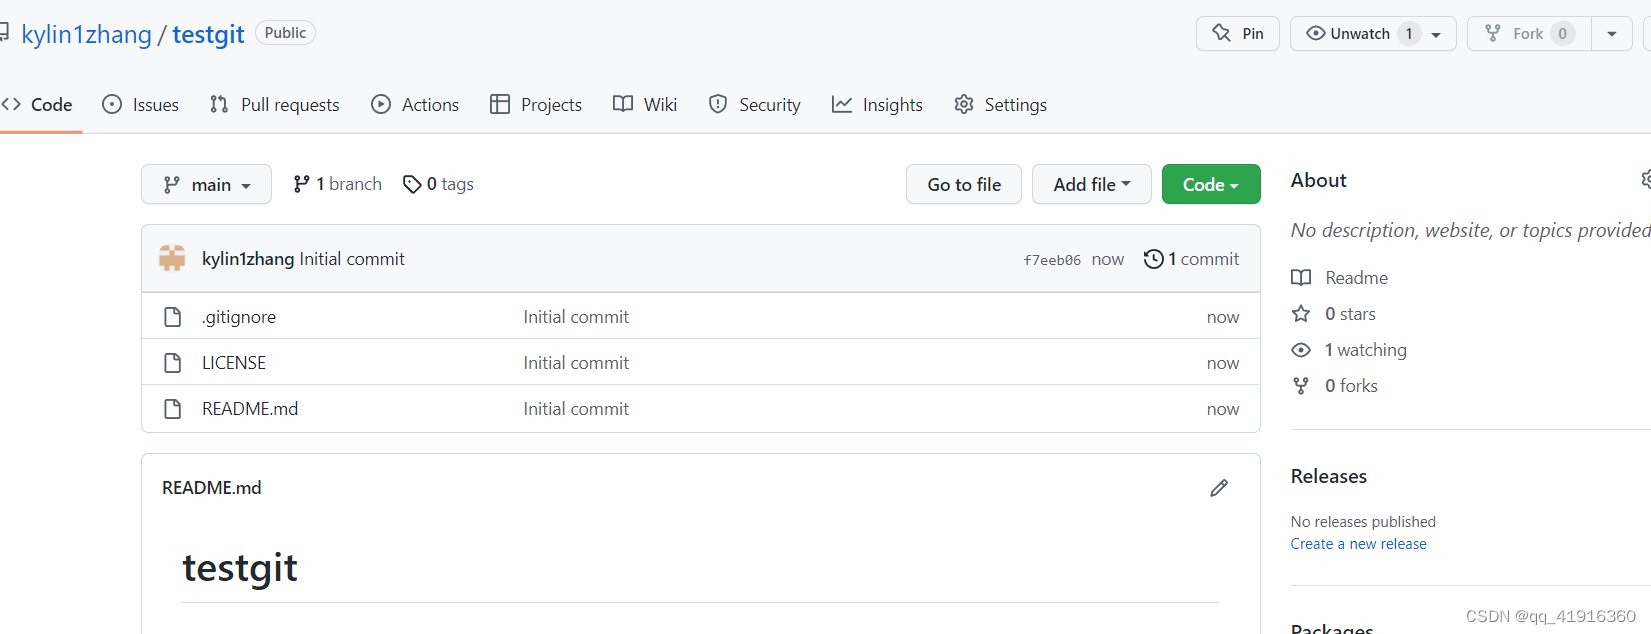
Task: View the 0 stars link
Action: pyautogui.click(x=1350, y=314)
